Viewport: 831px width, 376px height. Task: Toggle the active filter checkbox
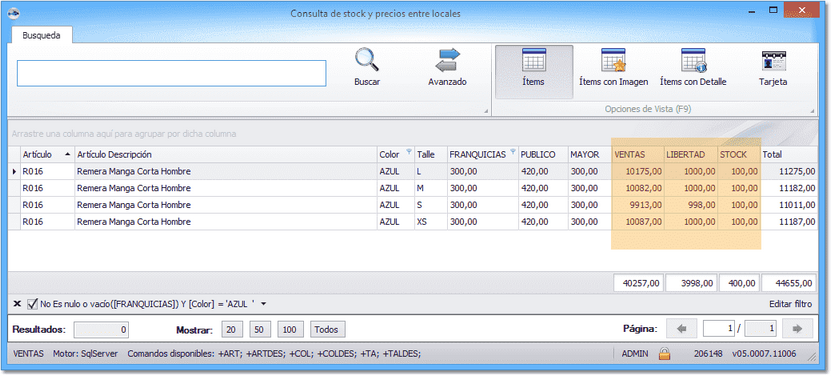[x=32, y=304]
